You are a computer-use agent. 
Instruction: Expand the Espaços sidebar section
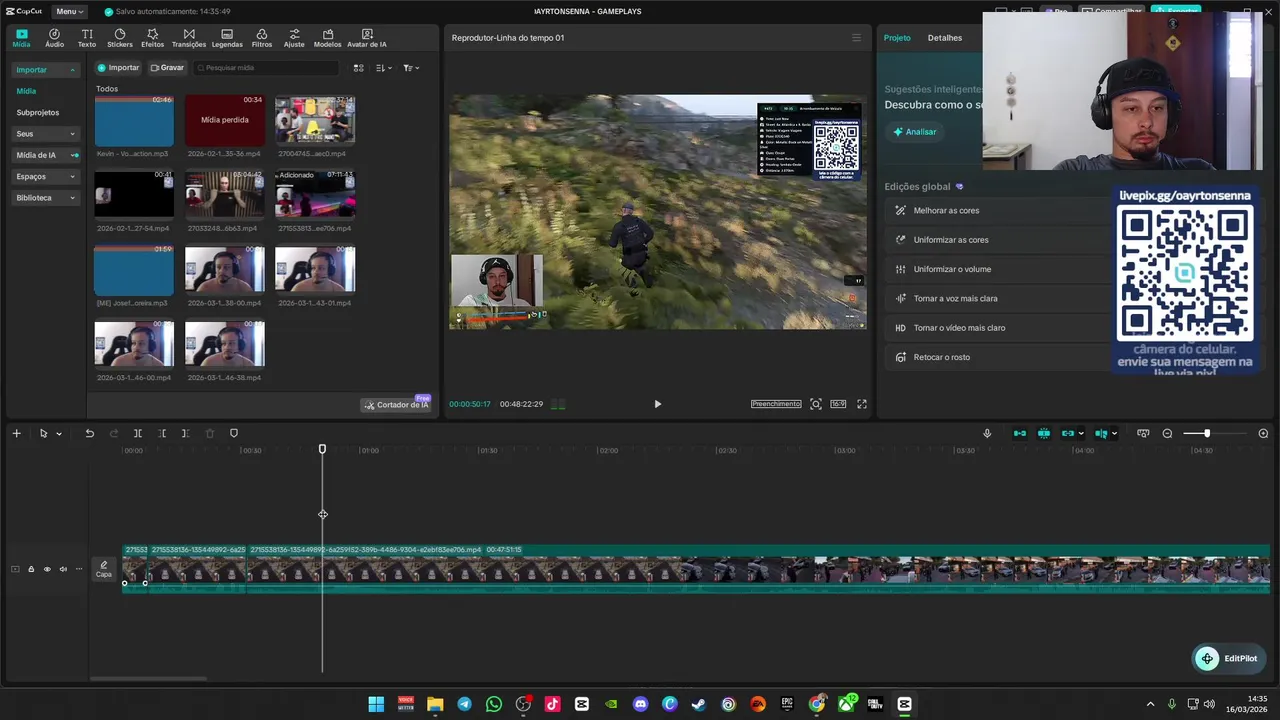tap(46, 176)
